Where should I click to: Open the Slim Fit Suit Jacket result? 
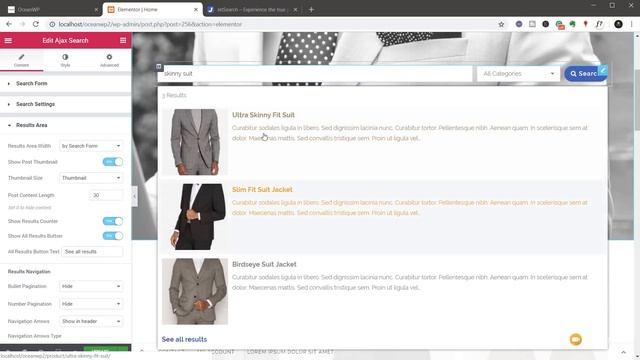(x=262, y=190)
